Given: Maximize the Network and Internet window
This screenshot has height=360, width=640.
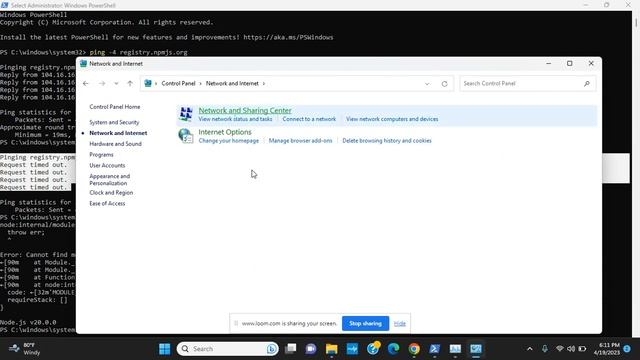Looking at the screenshot, I should pos(570,64).
